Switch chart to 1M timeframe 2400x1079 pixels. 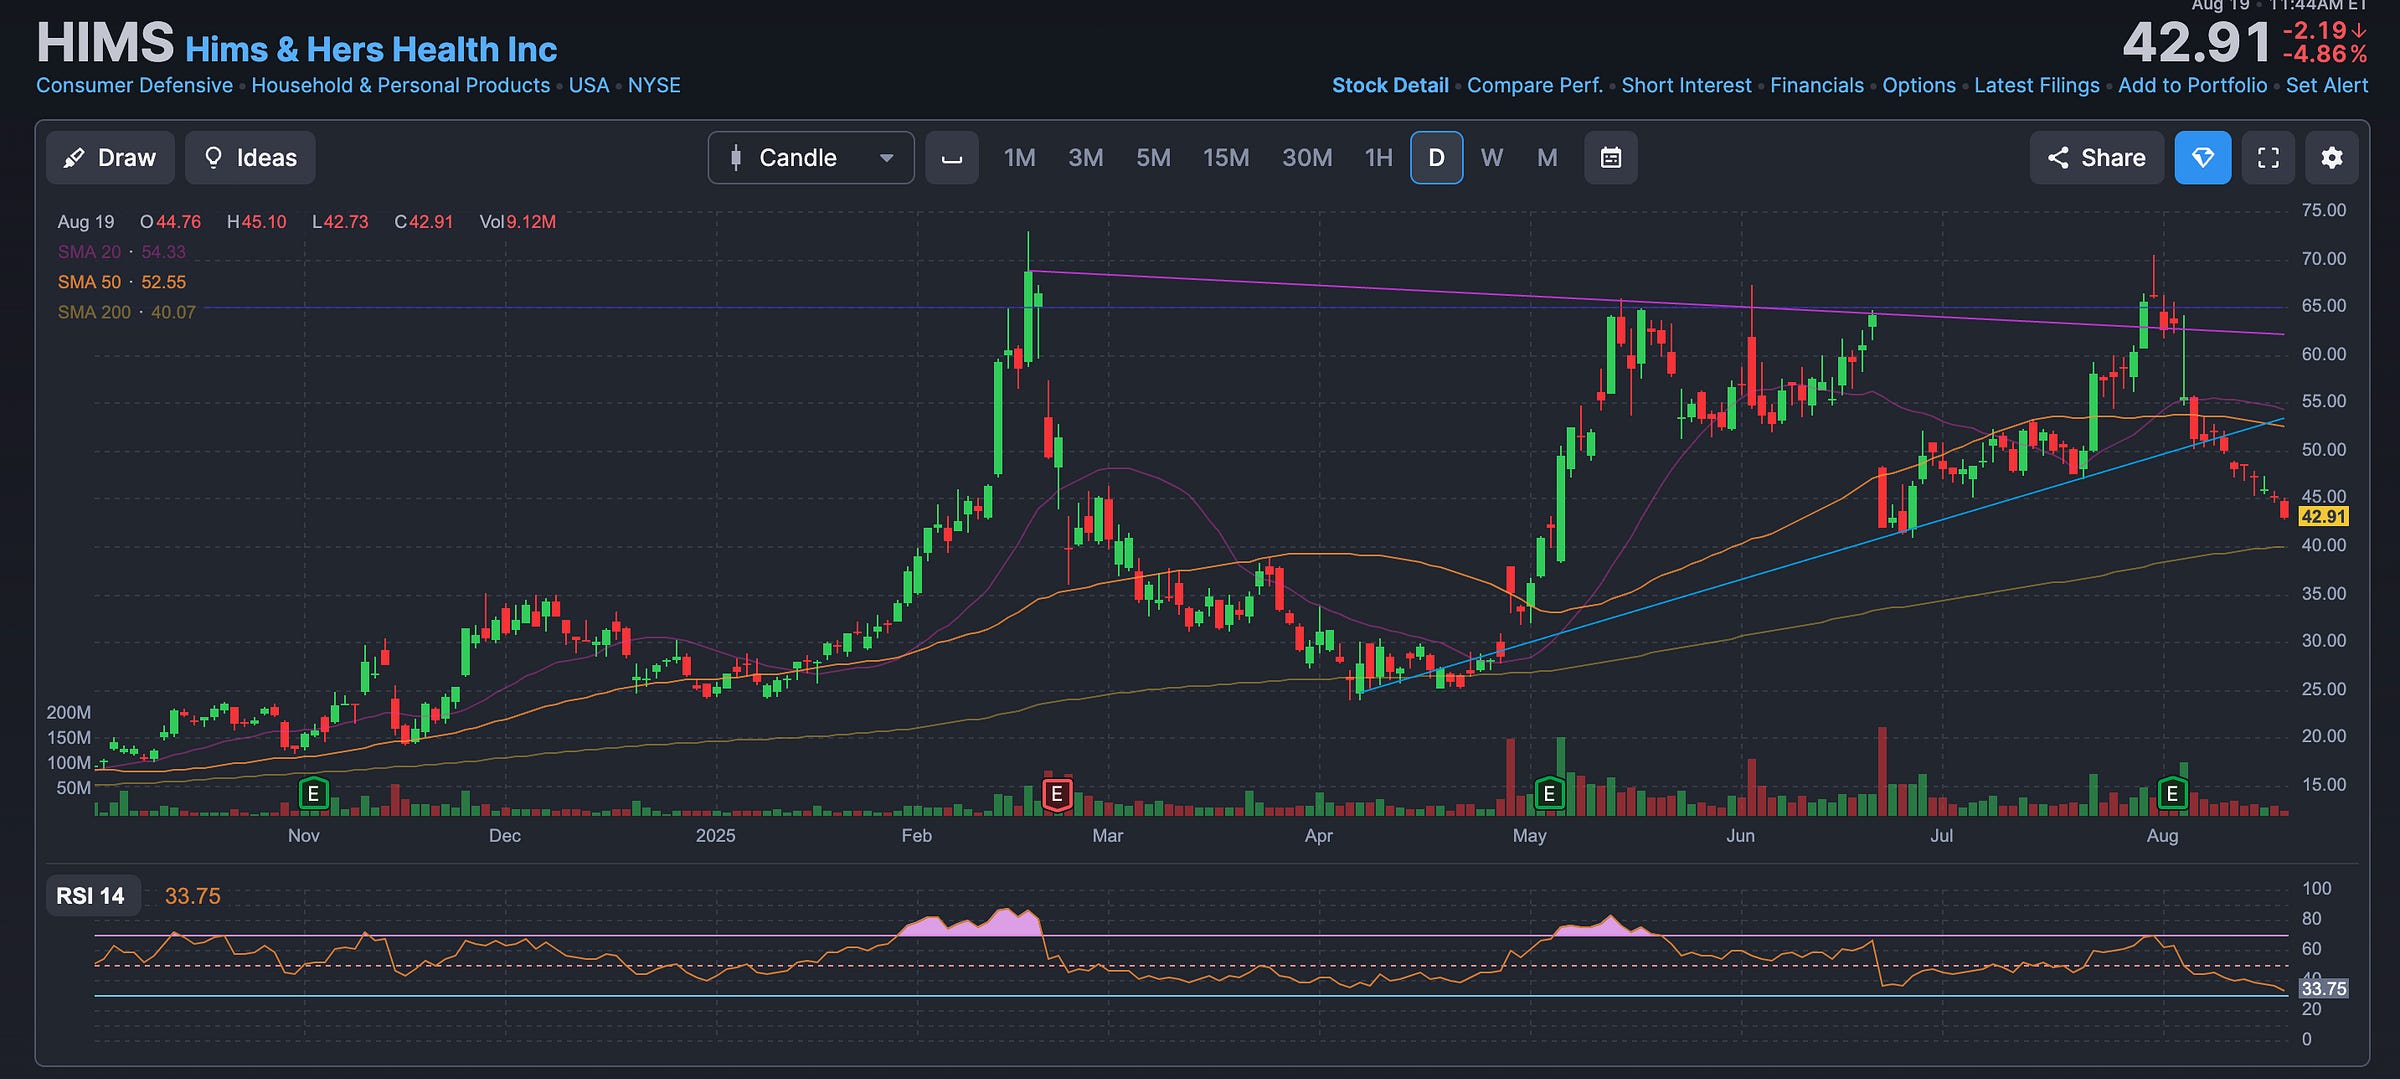(x=1019, y=158)
